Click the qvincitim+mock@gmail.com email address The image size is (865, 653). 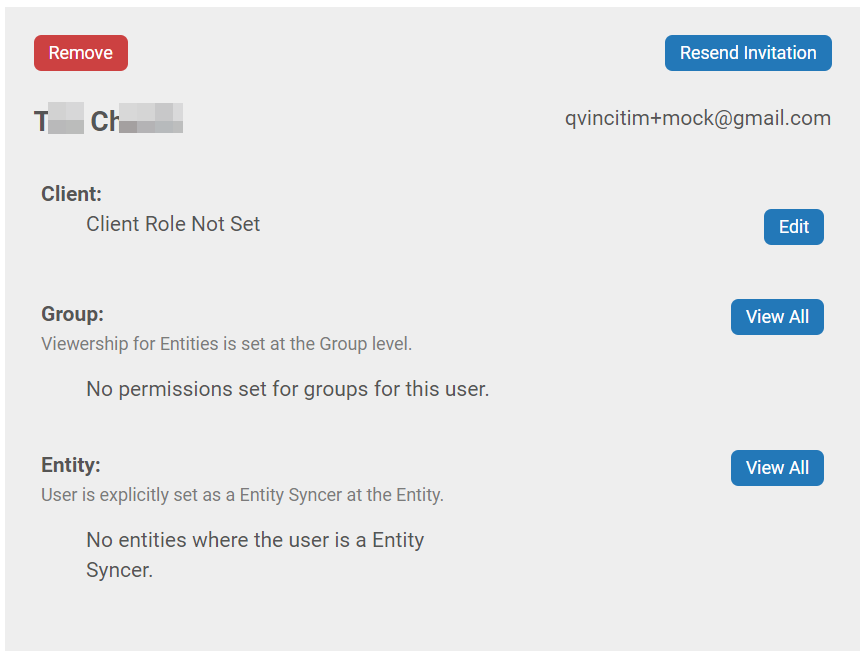(697, 118)
